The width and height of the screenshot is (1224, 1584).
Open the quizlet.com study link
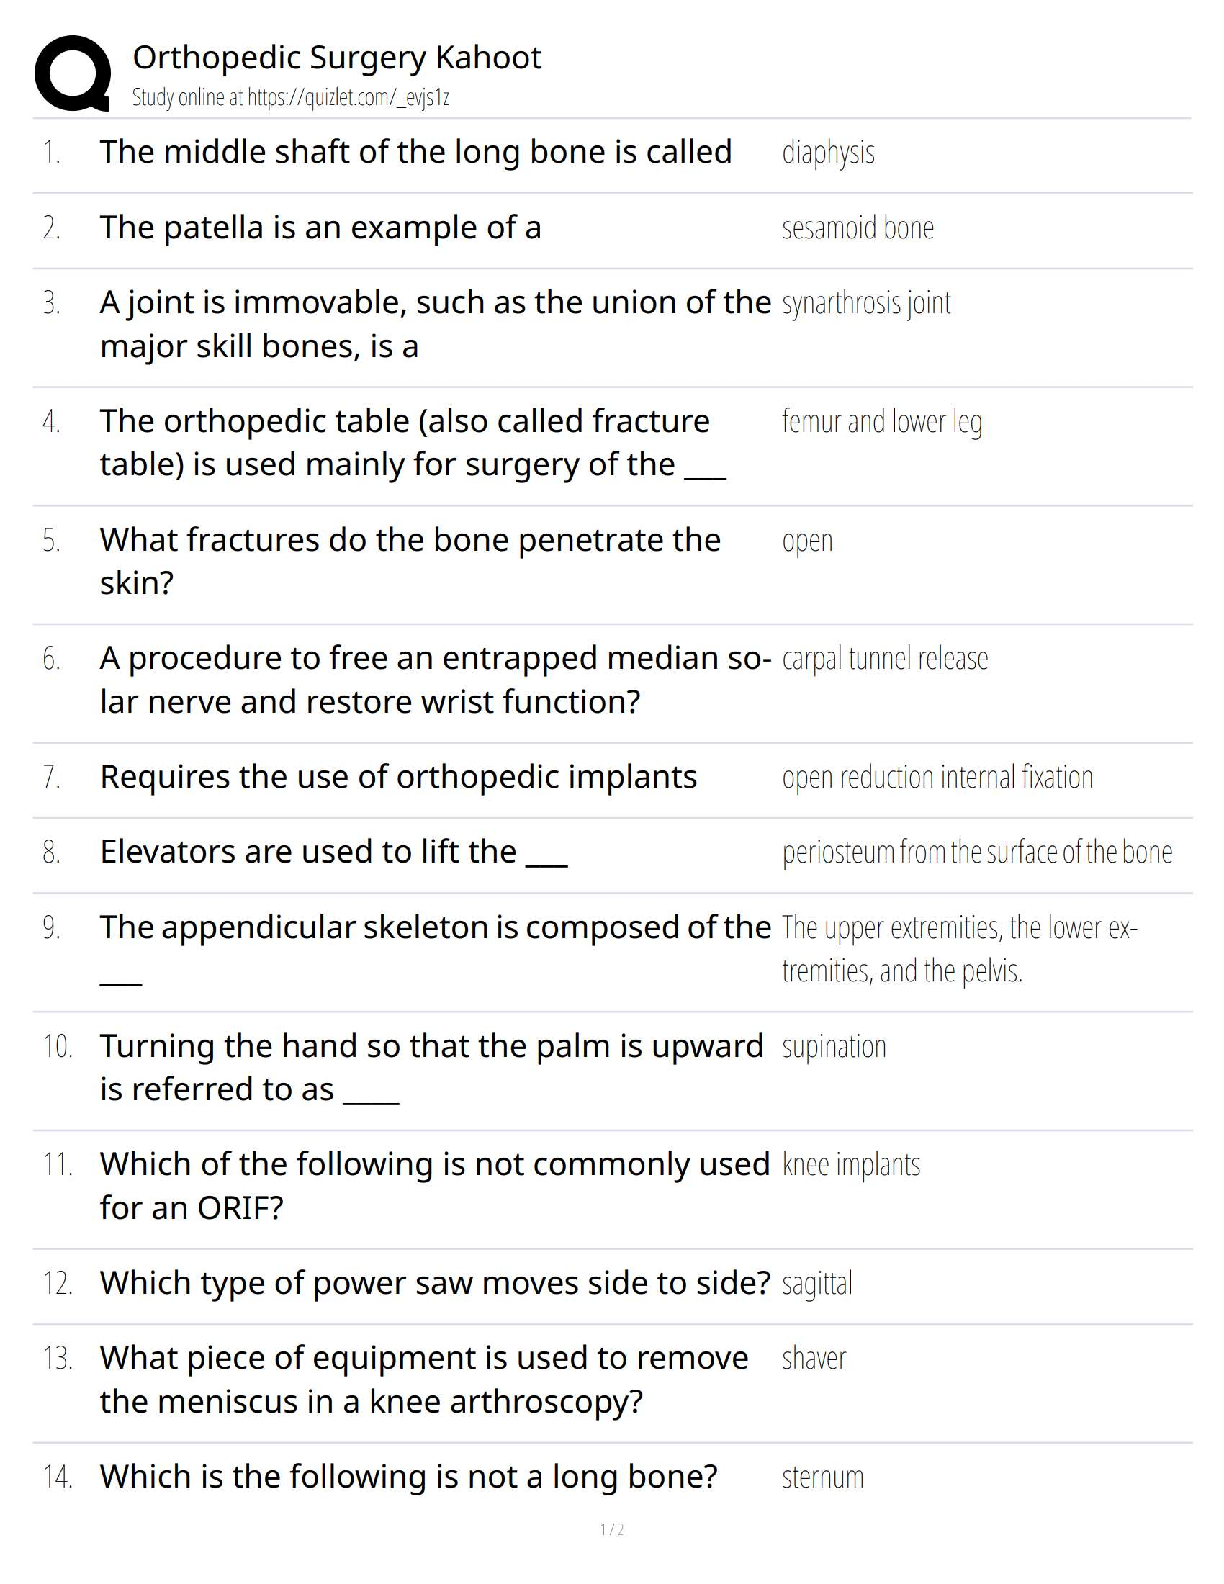point(290,98)
